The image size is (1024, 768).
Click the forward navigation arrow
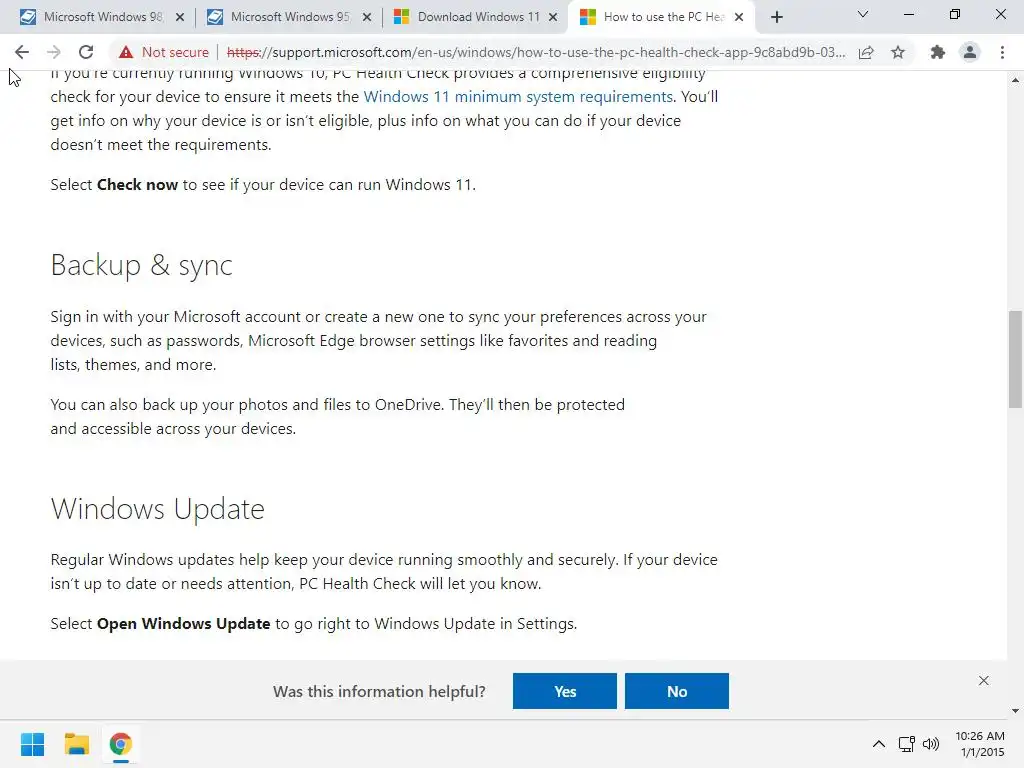point(54,52)
